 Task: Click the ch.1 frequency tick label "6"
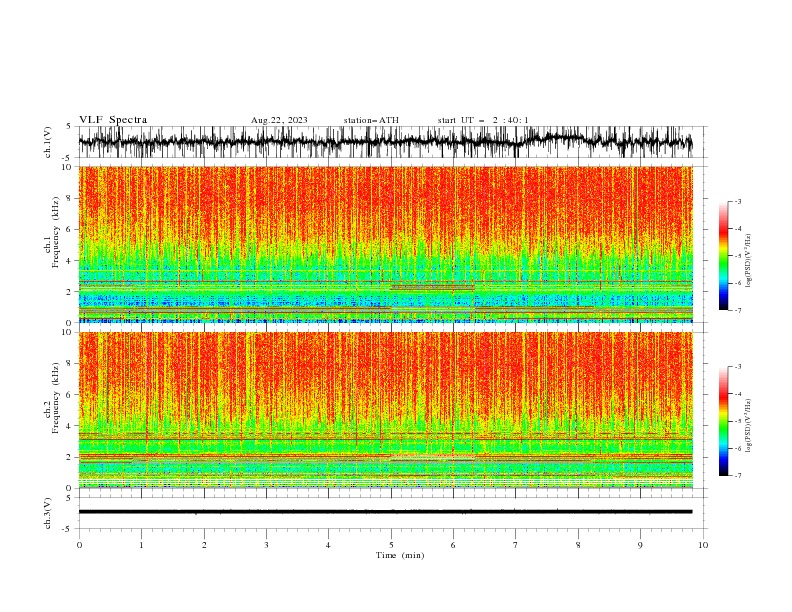pyautogui.click(x=70, y=229)
